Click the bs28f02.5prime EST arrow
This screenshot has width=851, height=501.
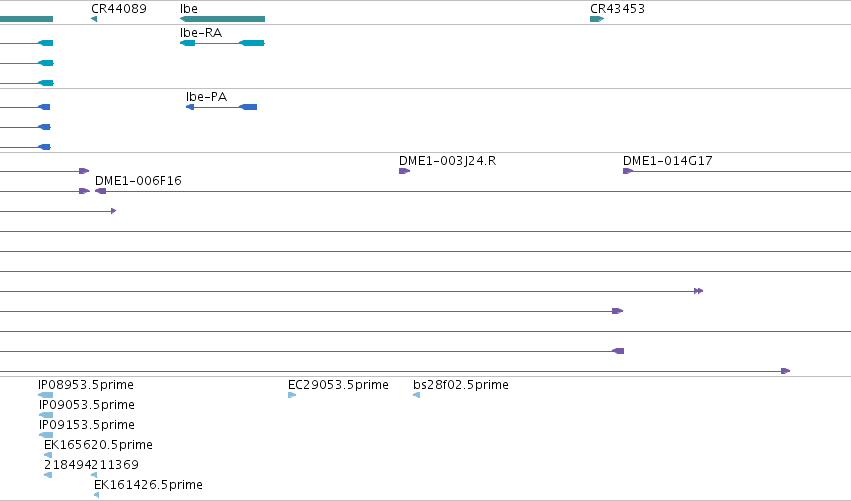[x=416, y=395]
